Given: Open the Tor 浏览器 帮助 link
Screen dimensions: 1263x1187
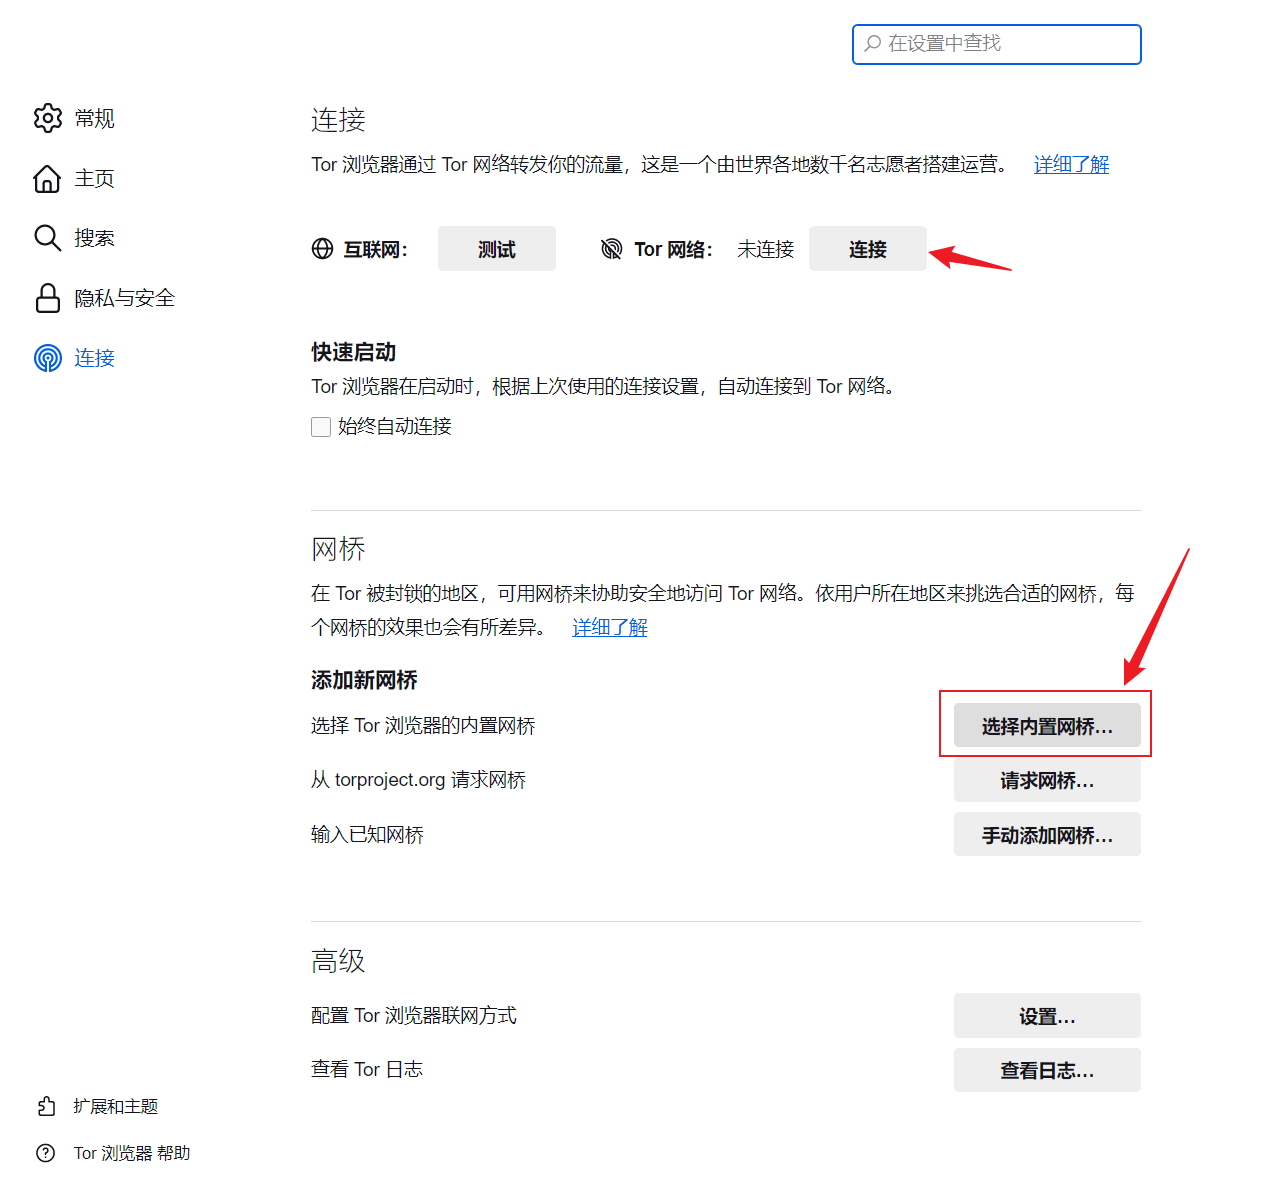Looking at the screenshot, I should (132, 1153).
